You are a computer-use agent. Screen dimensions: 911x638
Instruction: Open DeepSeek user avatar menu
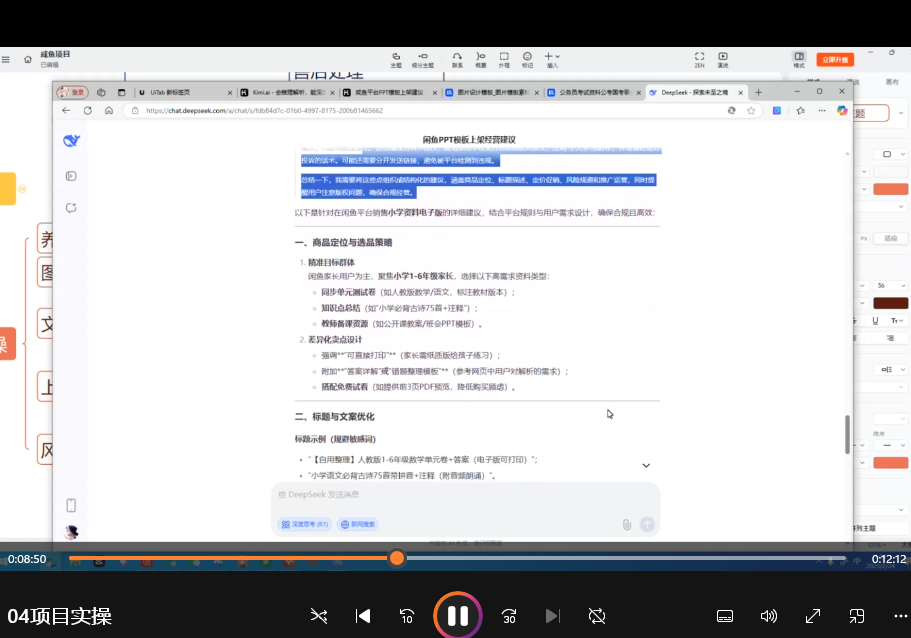[x=71, y=532]
